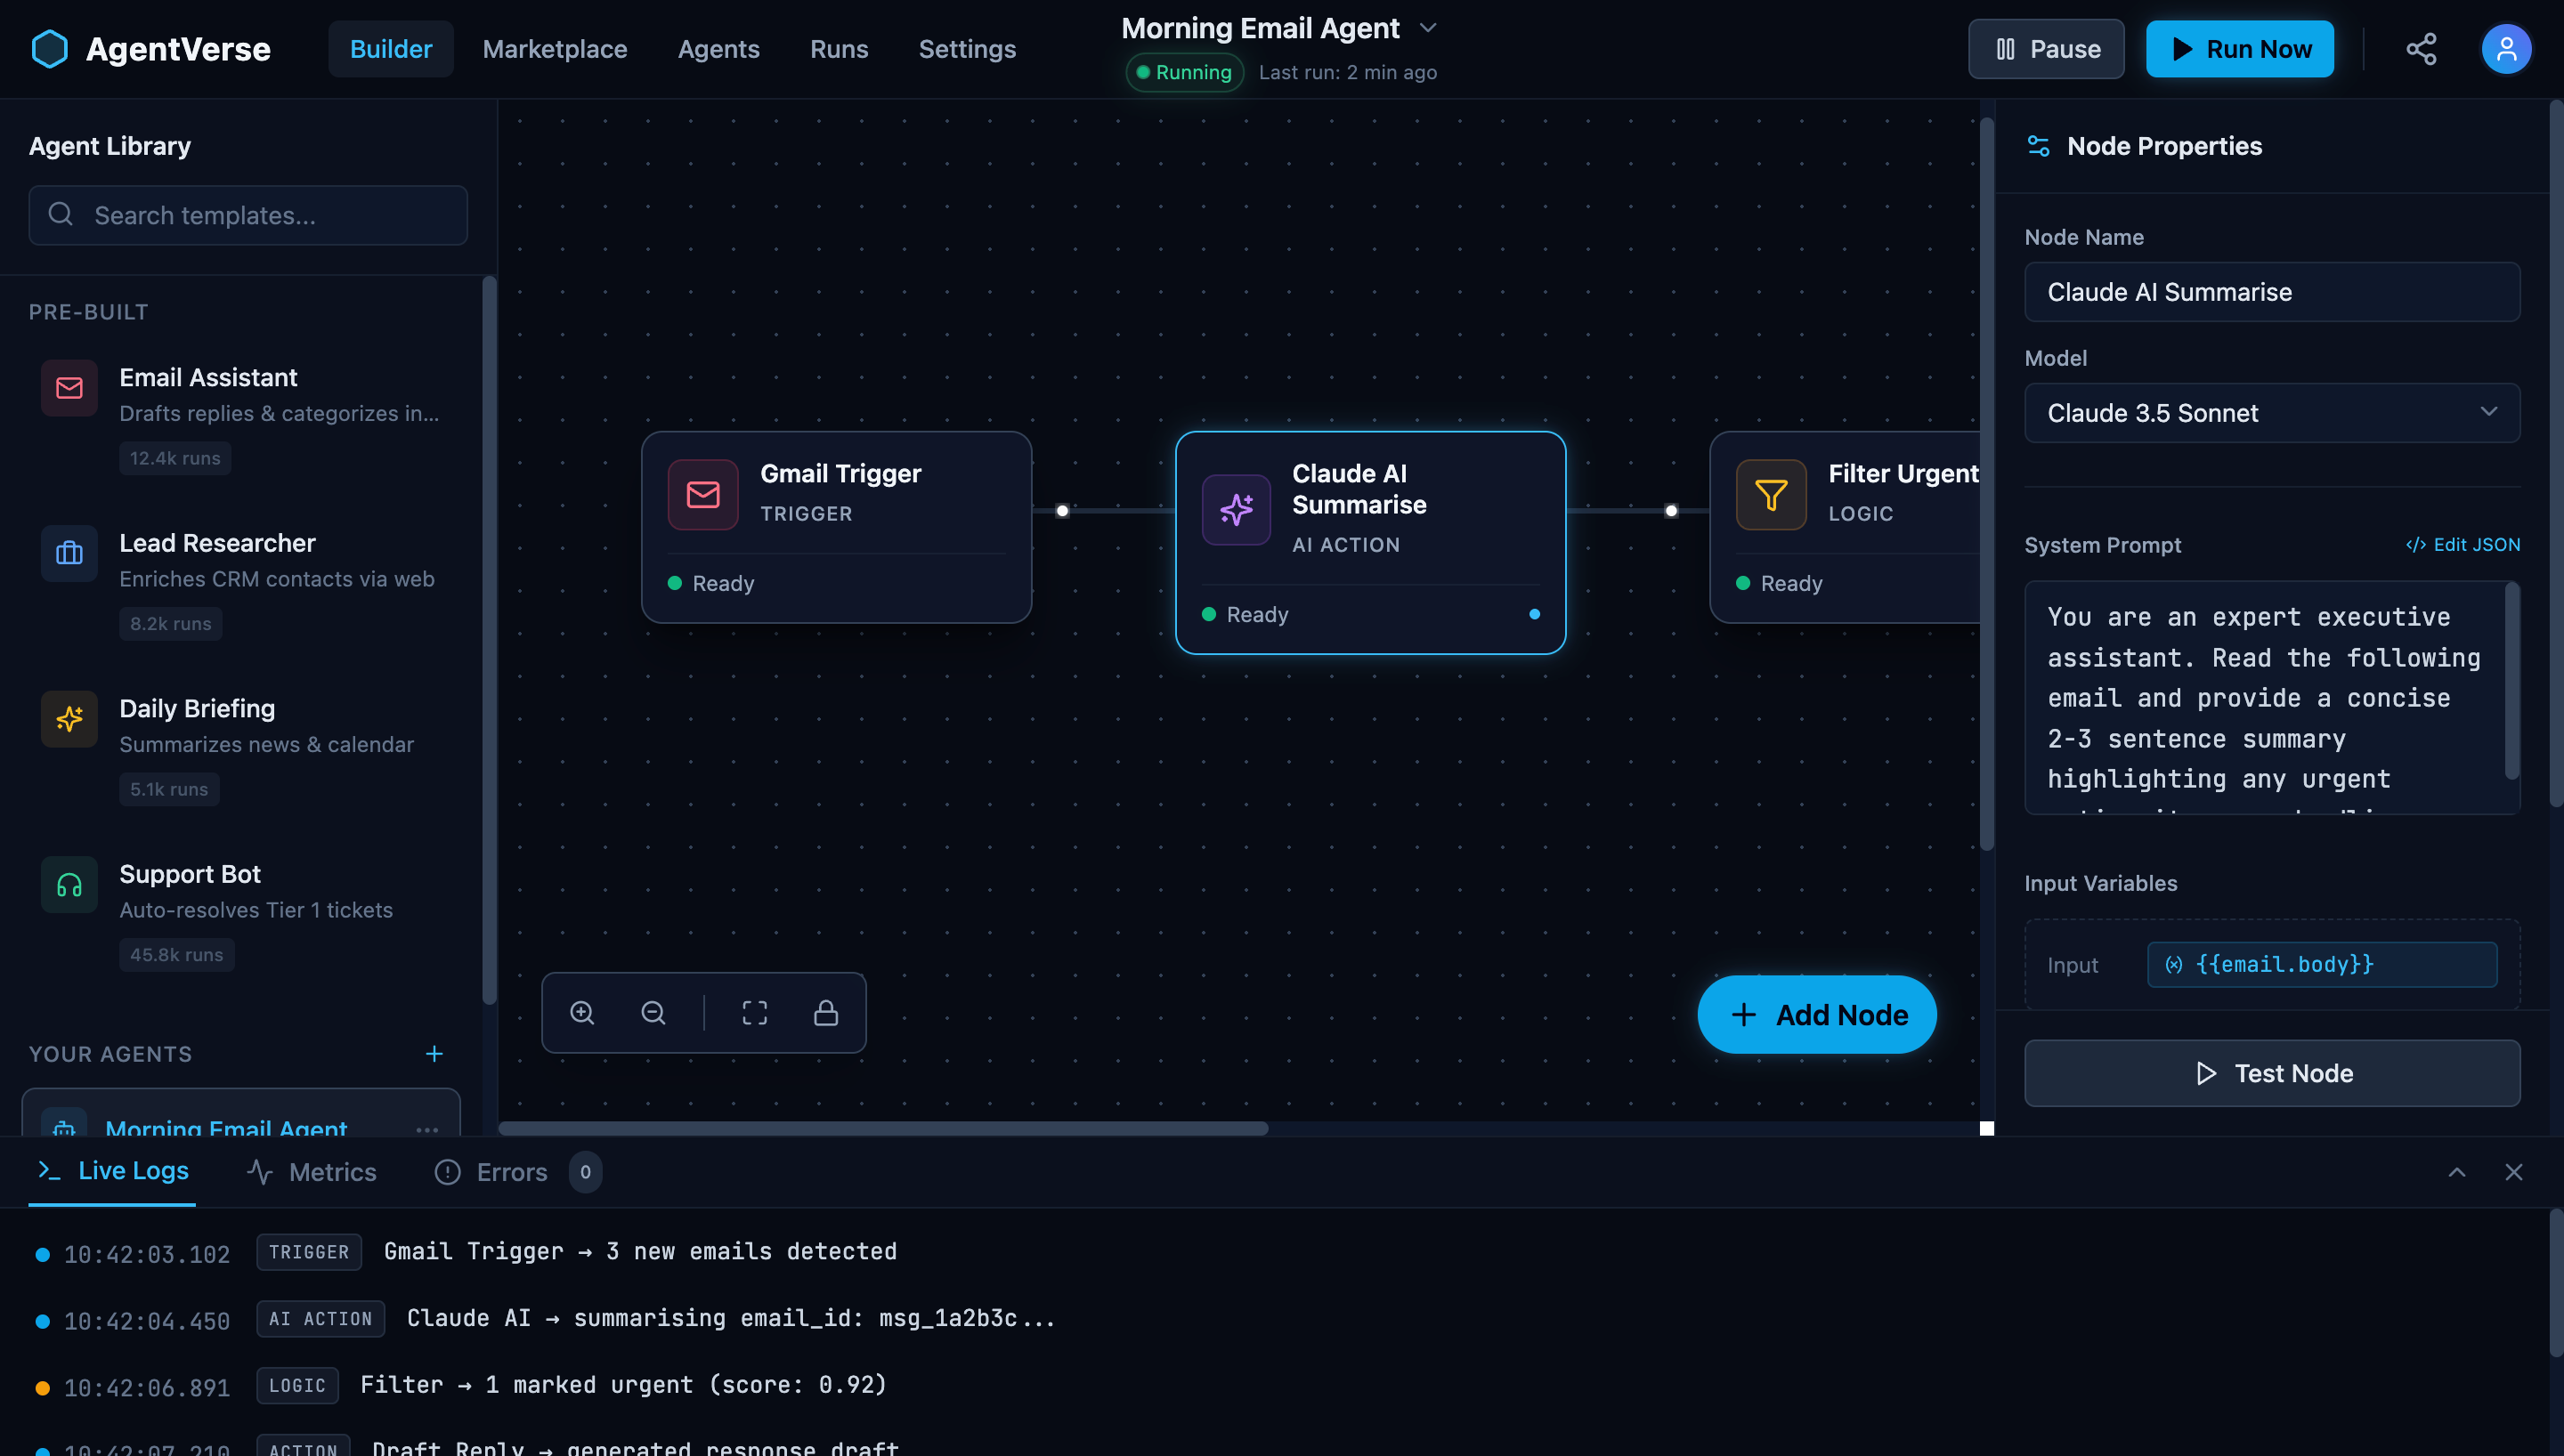Click the variable icon in Input field
This screenshot has width=2564, height=1456.
2173,965
